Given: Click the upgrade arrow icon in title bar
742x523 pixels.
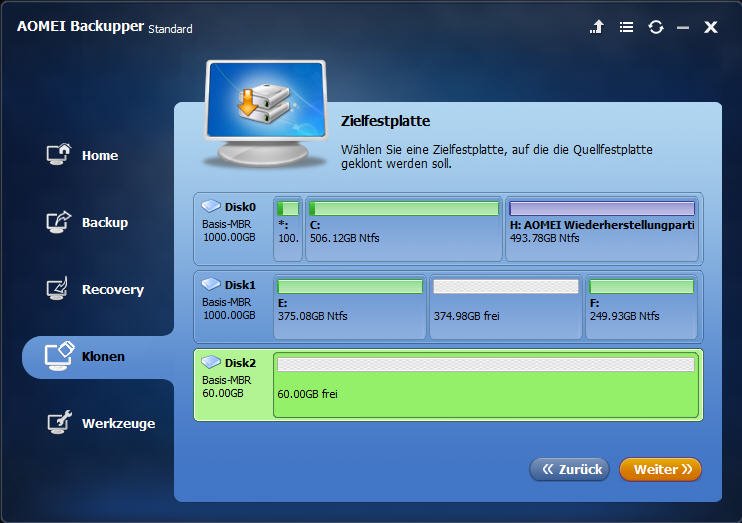Looking at the screenshot, I should point(597,27).
